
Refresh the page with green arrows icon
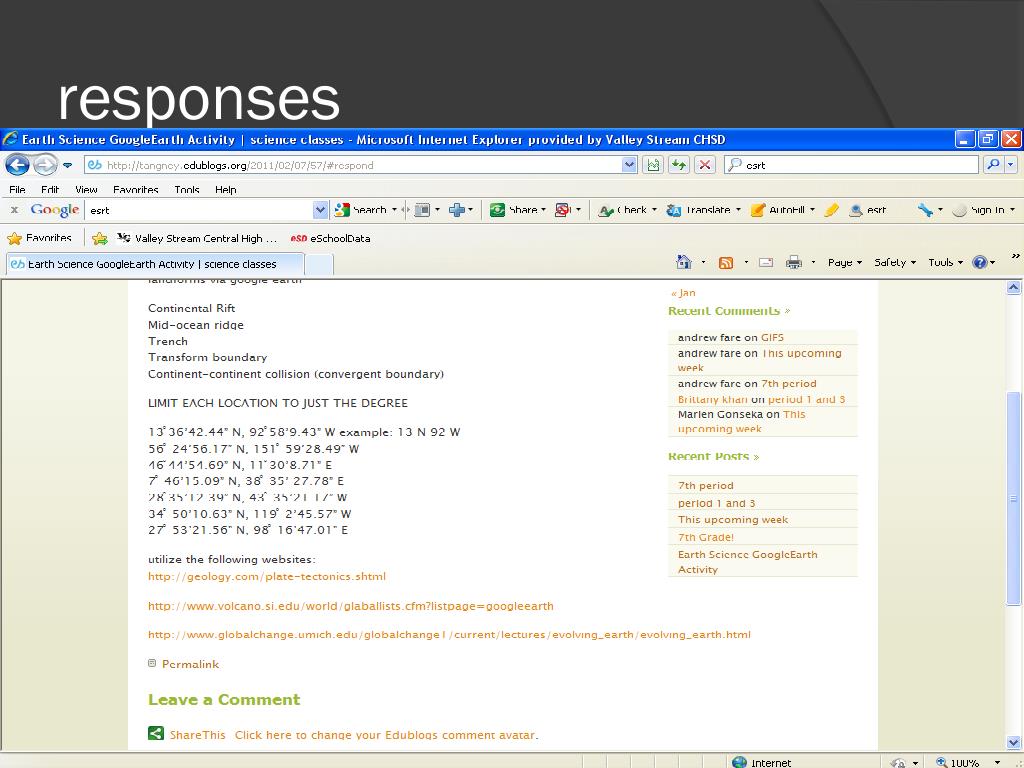click(679, 165)
